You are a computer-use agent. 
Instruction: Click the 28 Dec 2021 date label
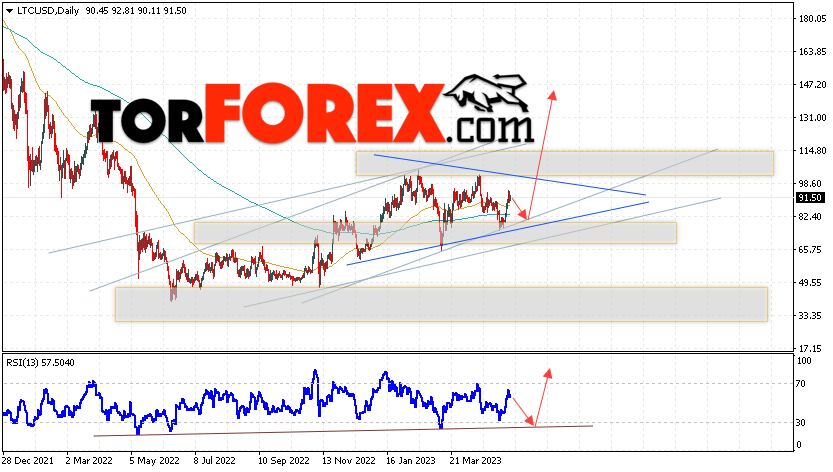28,460
